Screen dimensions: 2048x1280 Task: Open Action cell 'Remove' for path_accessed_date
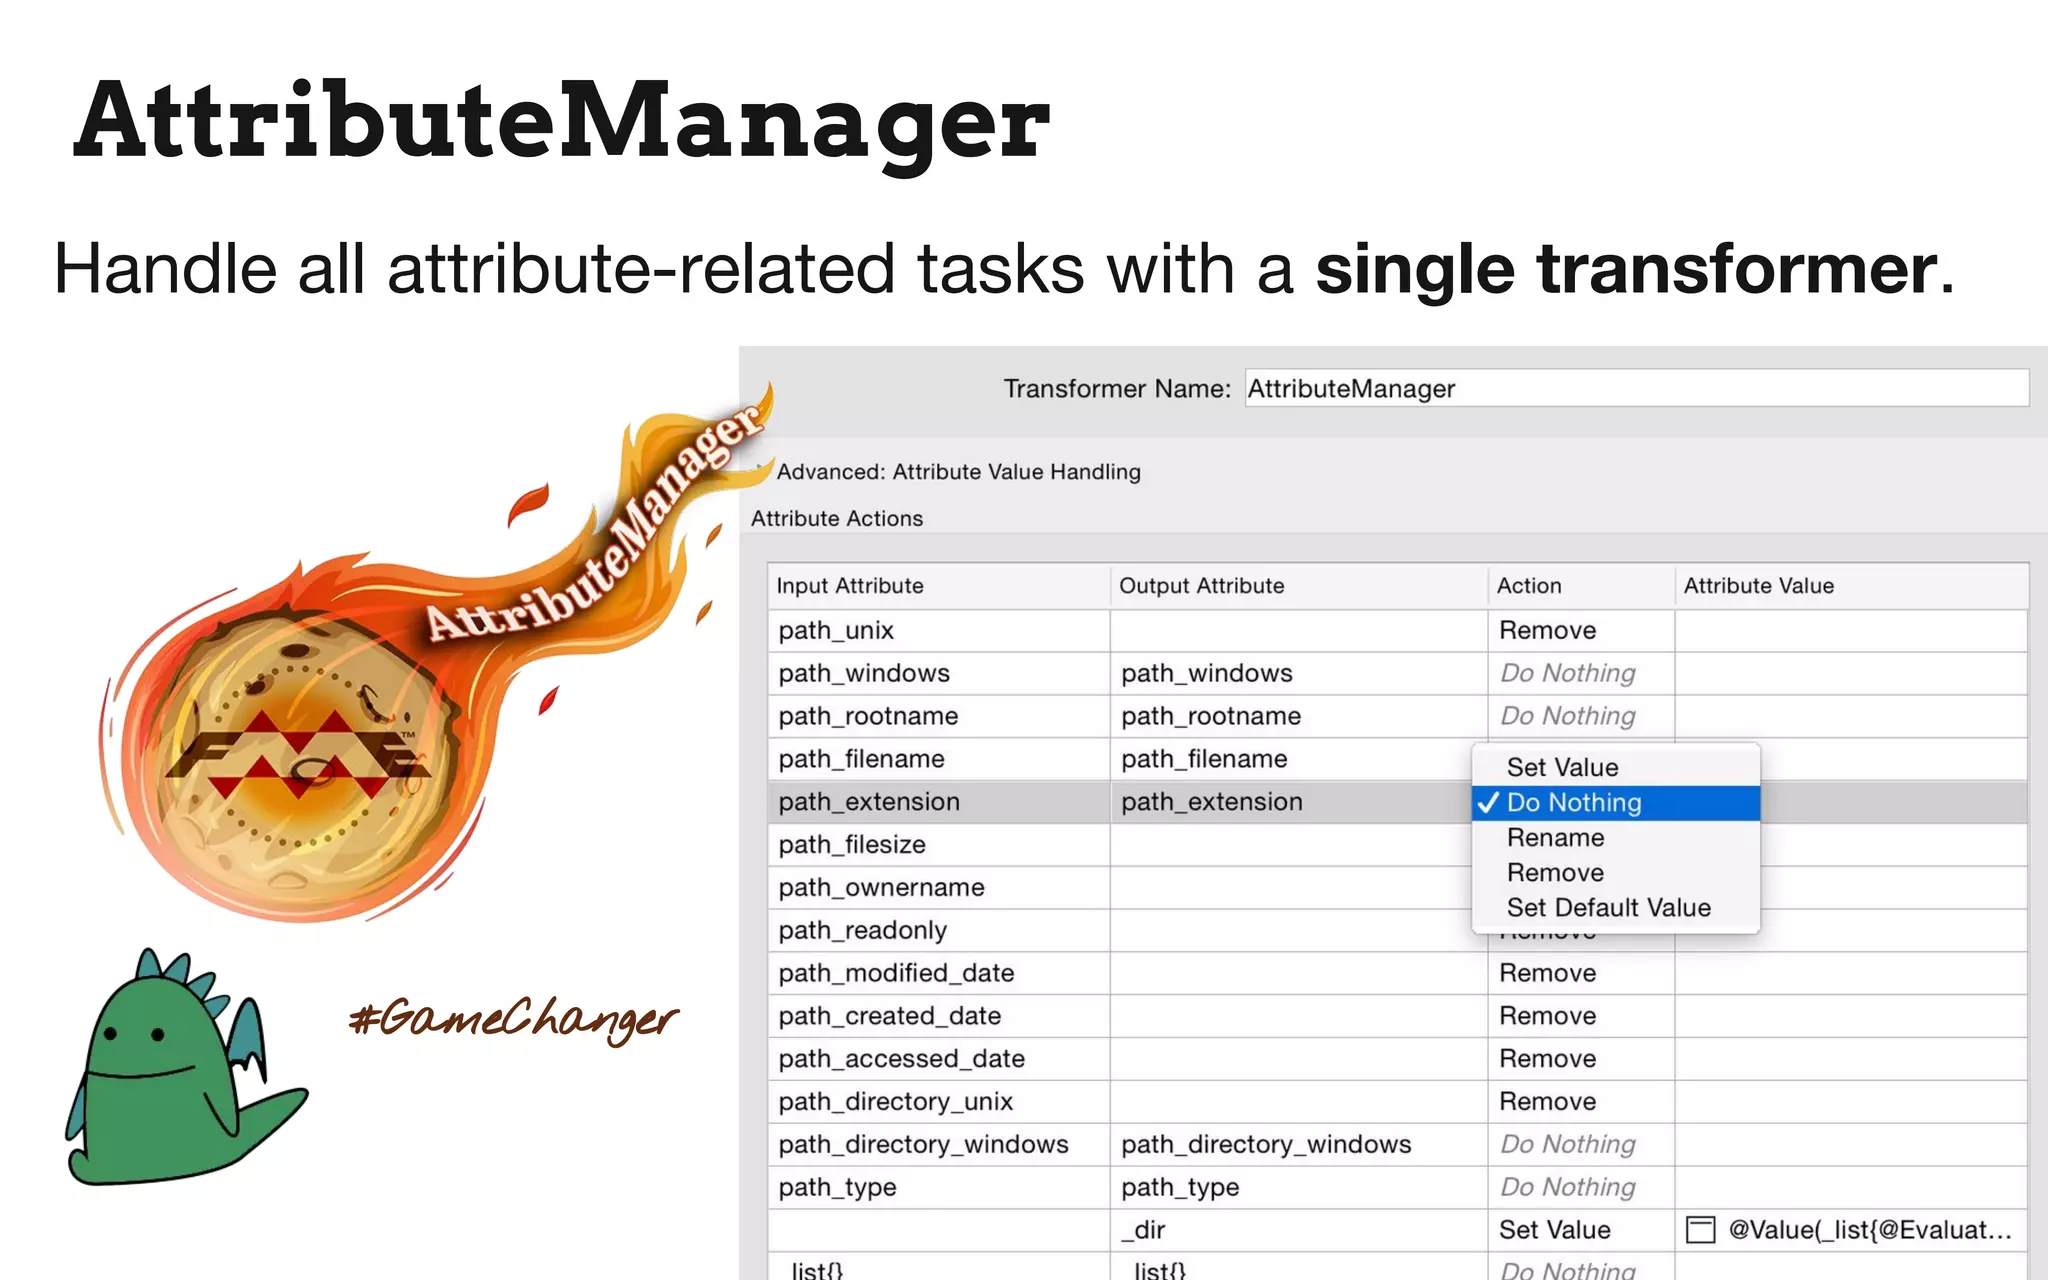tap(1582, 1059)
